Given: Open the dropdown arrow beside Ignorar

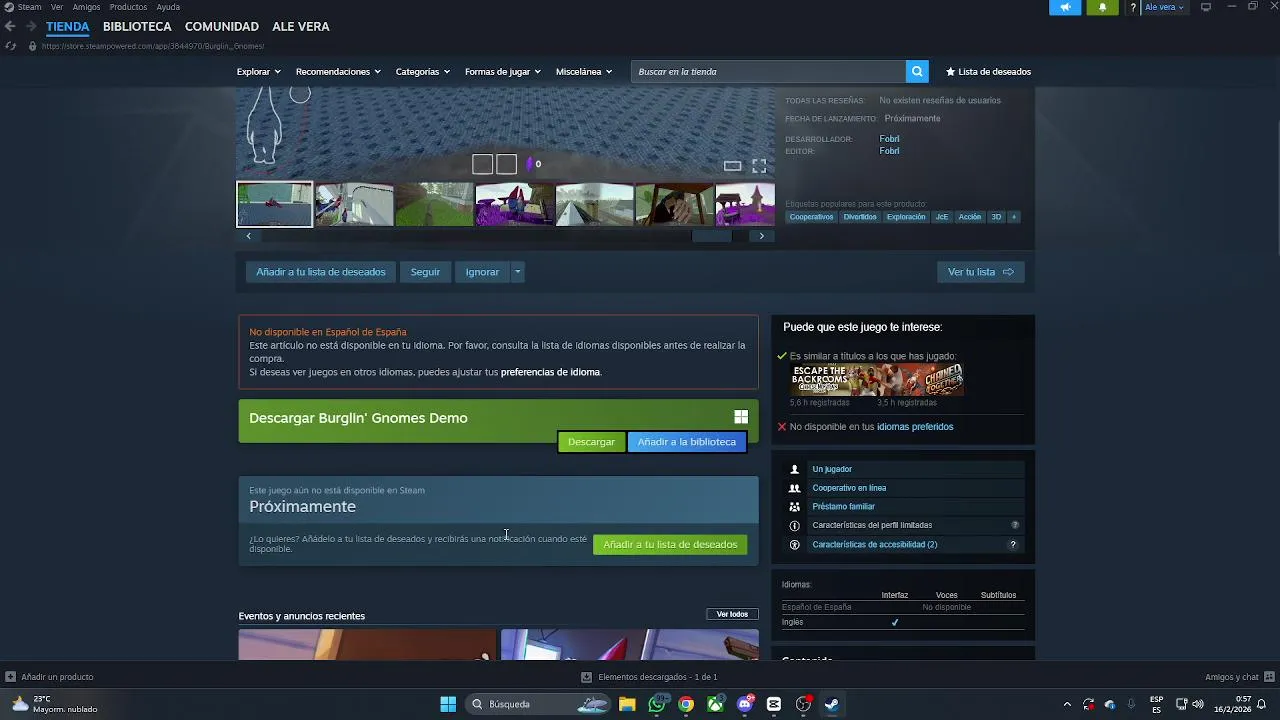Looking at the screenshot, I should click(517, 272).
